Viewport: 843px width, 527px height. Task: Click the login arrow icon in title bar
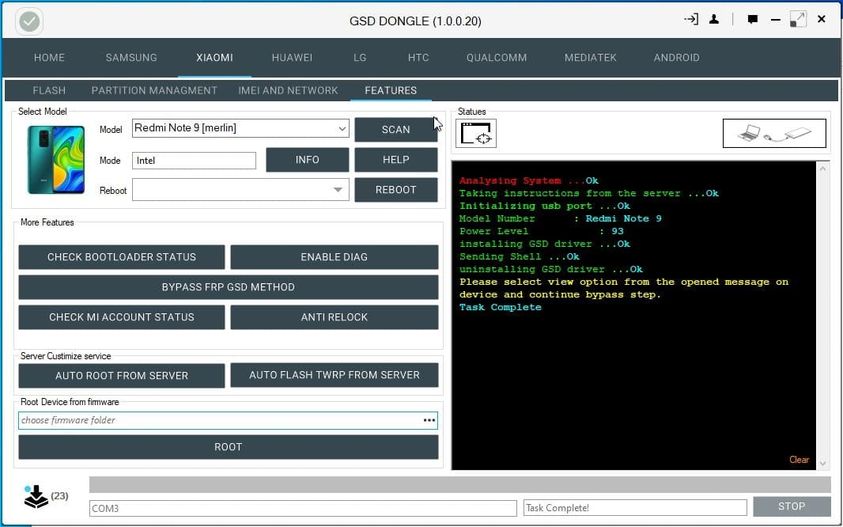coord(691,19)
